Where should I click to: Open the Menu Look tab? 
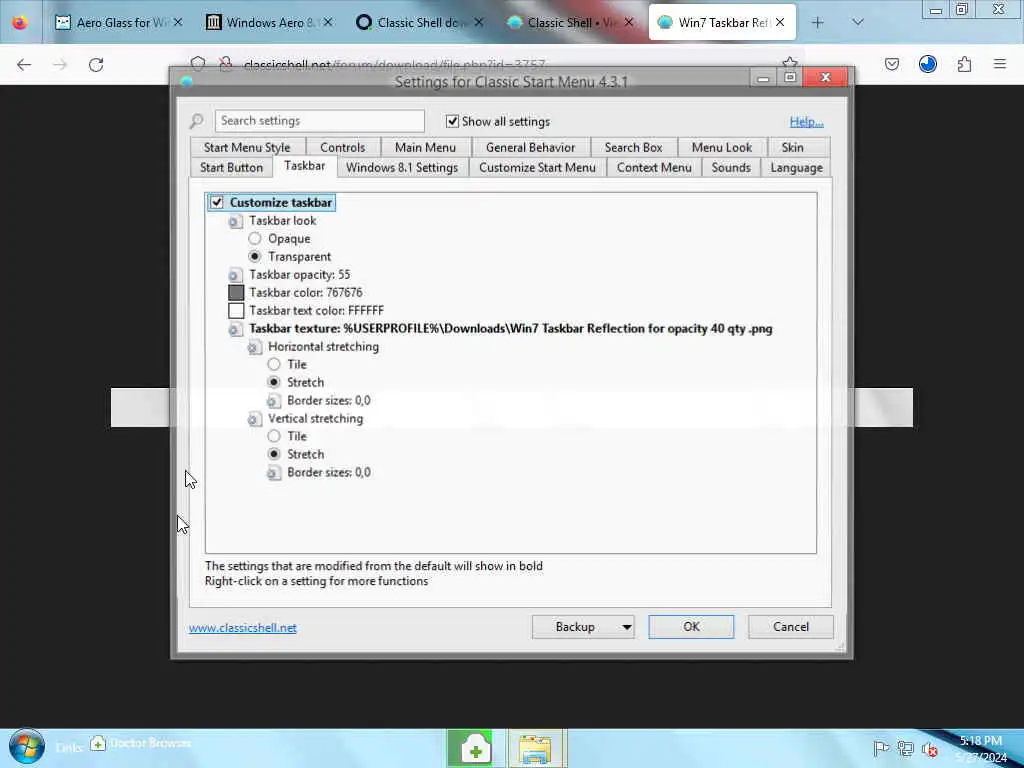coord(722,148)
